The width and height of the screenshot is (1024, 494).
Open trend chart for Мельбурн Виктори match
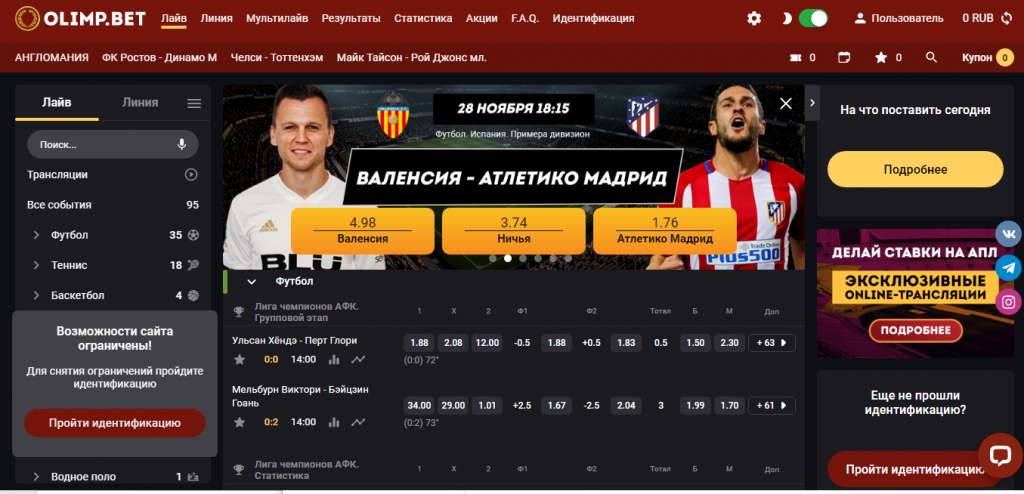click(x=358, y=422)
